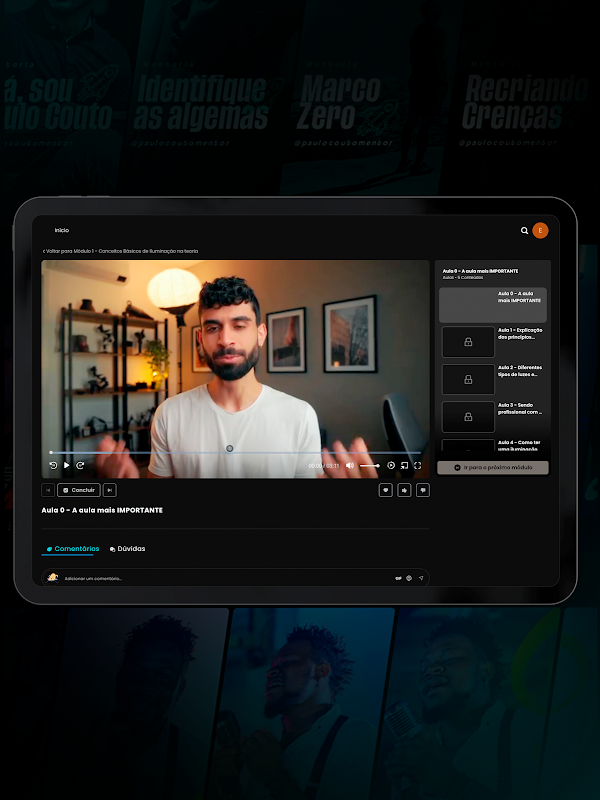Click Ir para o próximo módulo button
Viewport: 600px width, 800px height.
493,467
